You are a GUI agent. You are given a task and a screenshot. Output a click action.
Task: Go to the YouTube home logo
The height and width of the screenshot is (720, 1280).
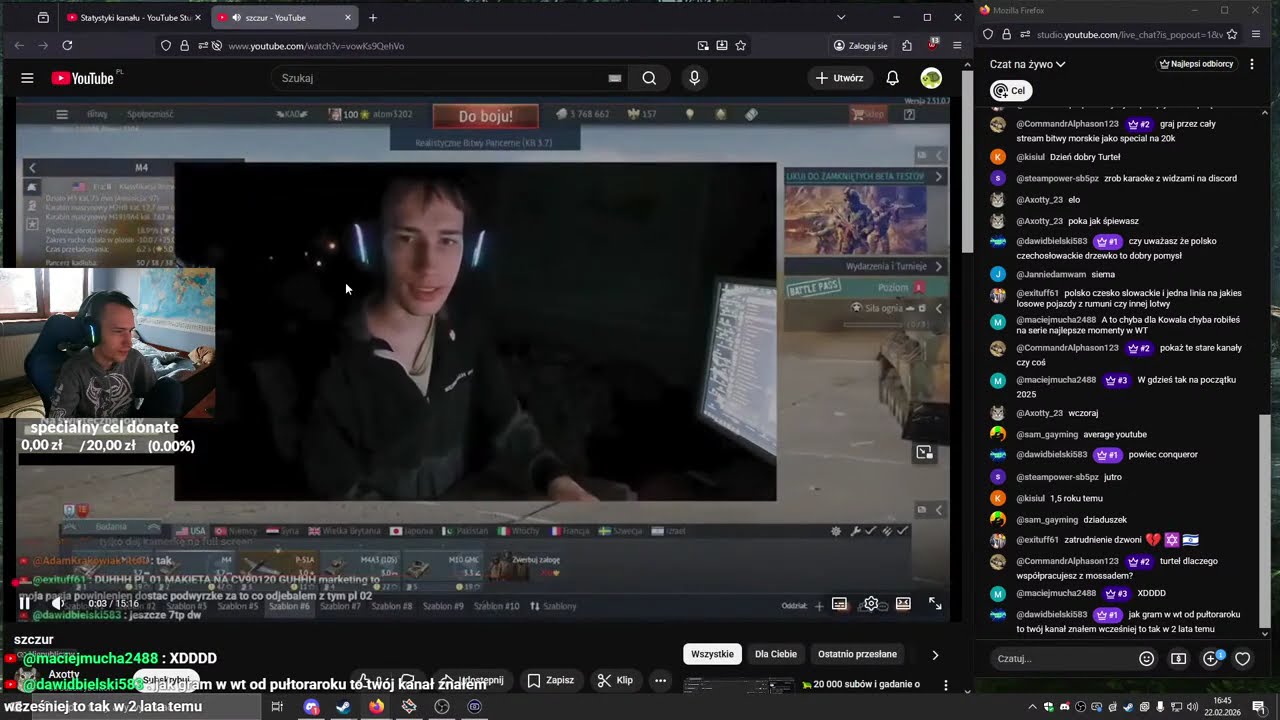click(83, 78)
